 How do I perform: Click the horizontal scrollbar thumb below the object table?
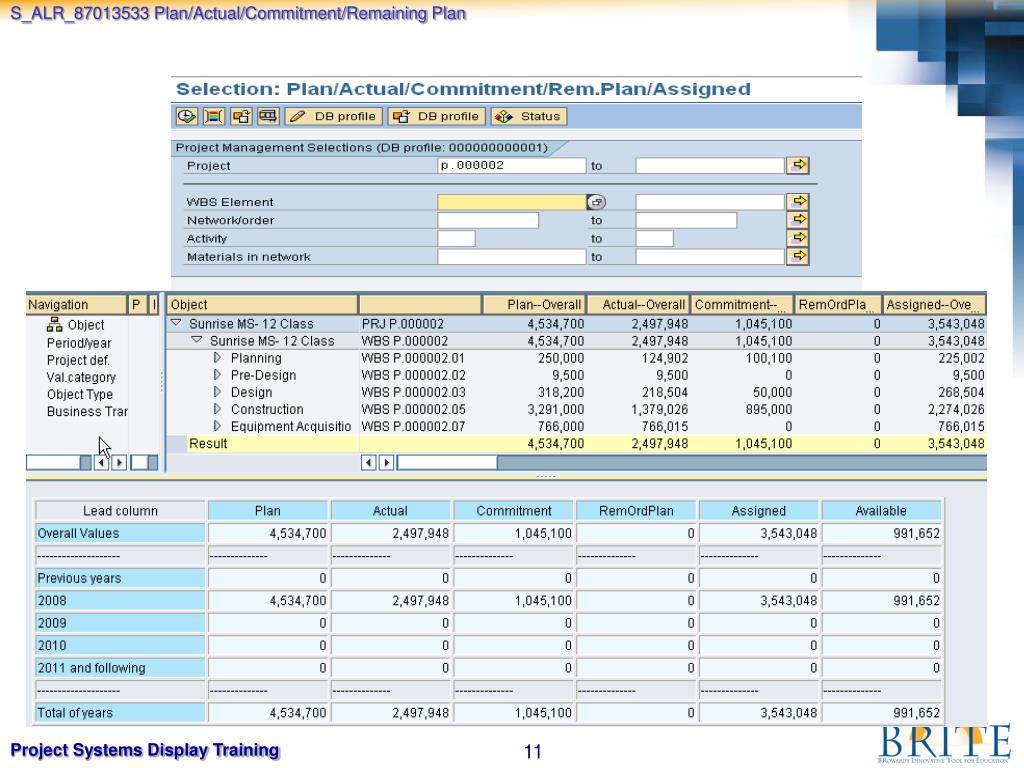point(447,463)
